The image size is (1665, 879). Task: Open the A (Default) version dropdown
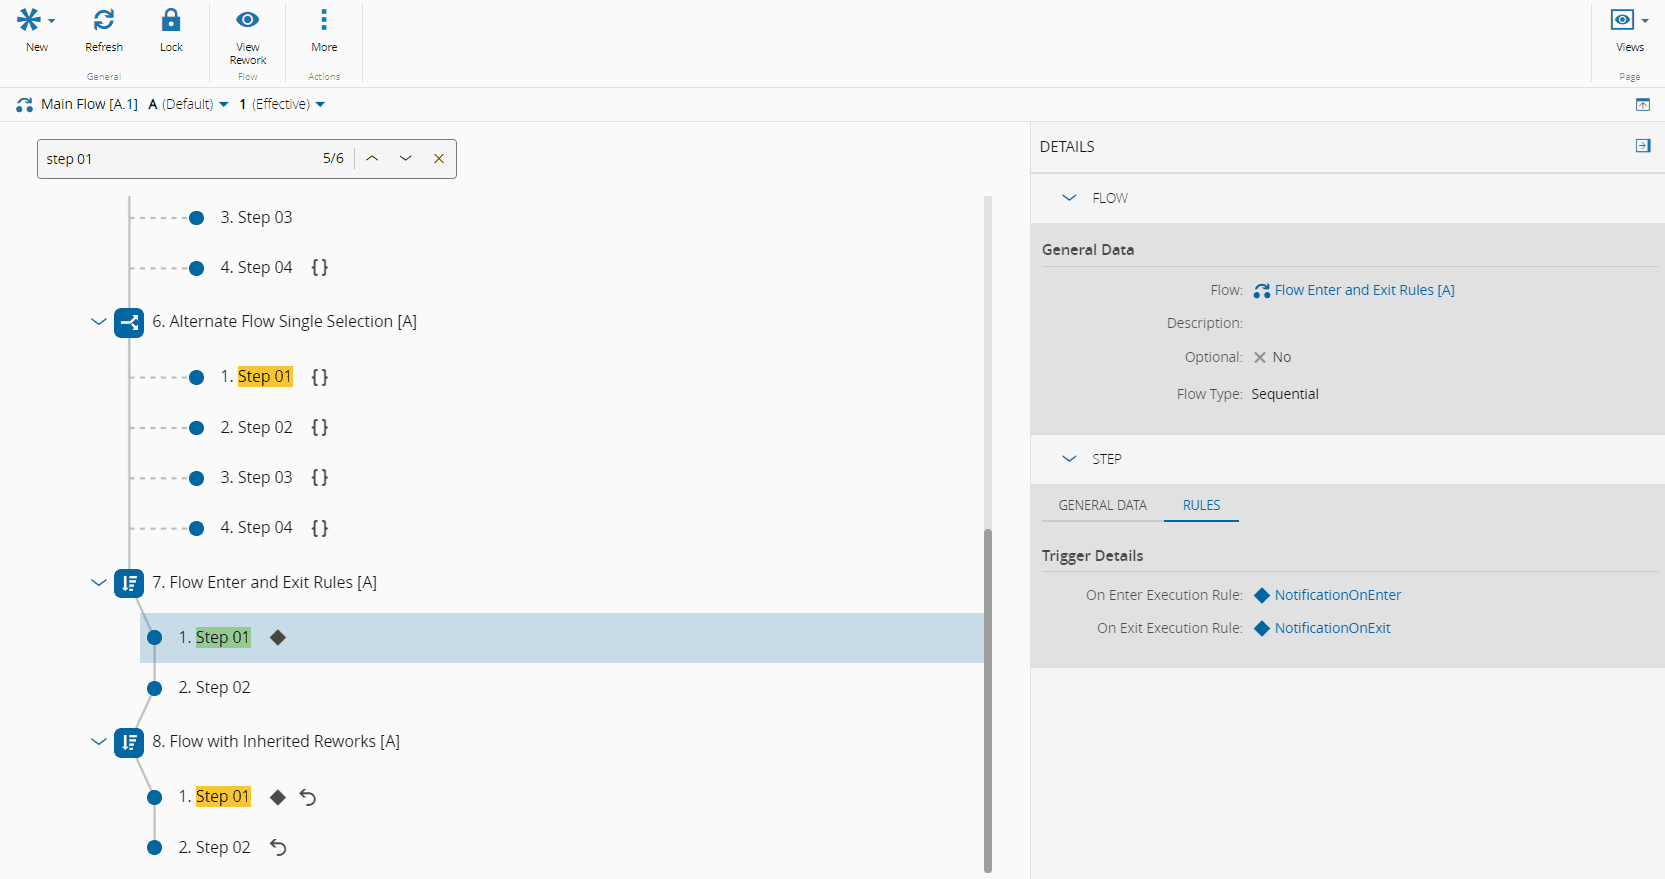click(189, 104)
